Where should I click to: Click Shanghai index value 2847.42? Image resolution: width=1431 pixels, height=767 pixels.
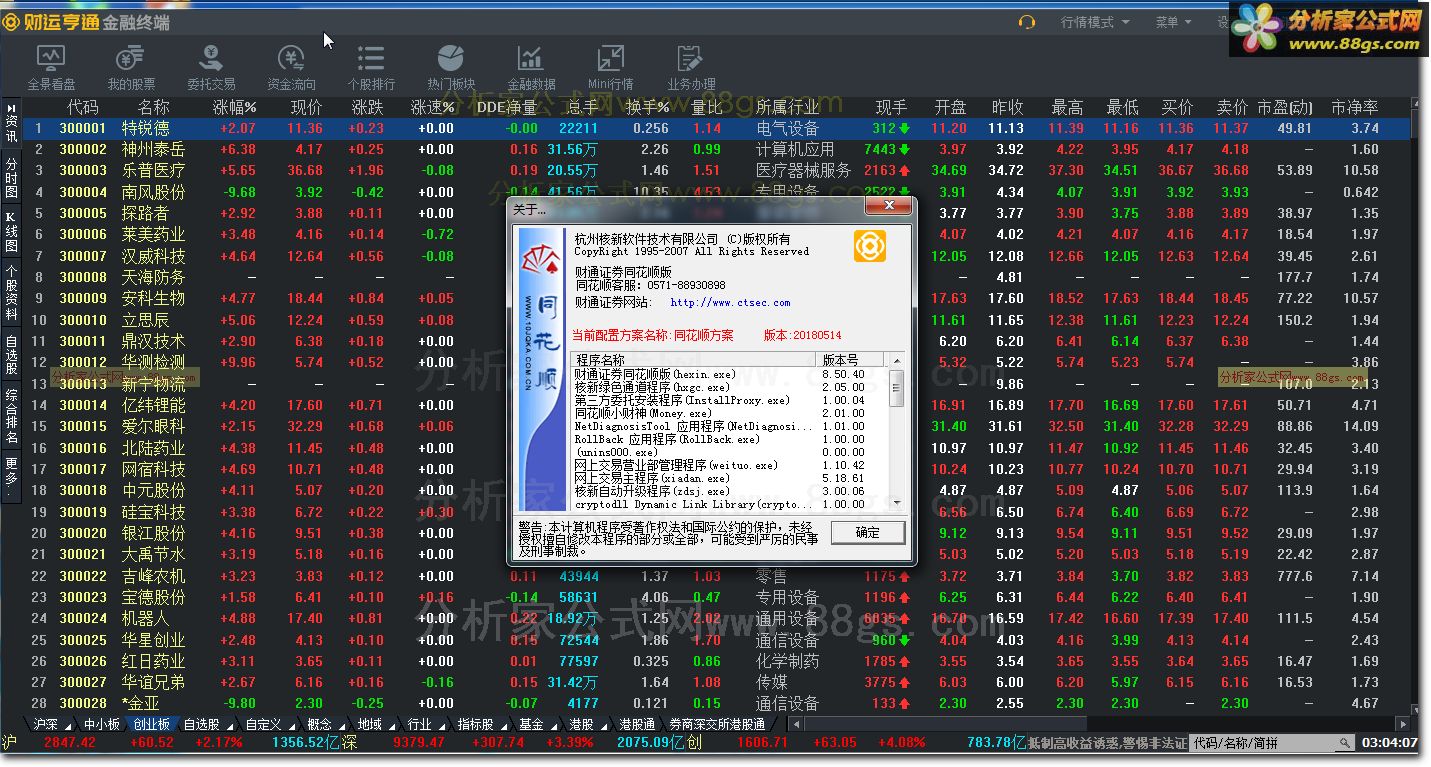click(70, 743)
